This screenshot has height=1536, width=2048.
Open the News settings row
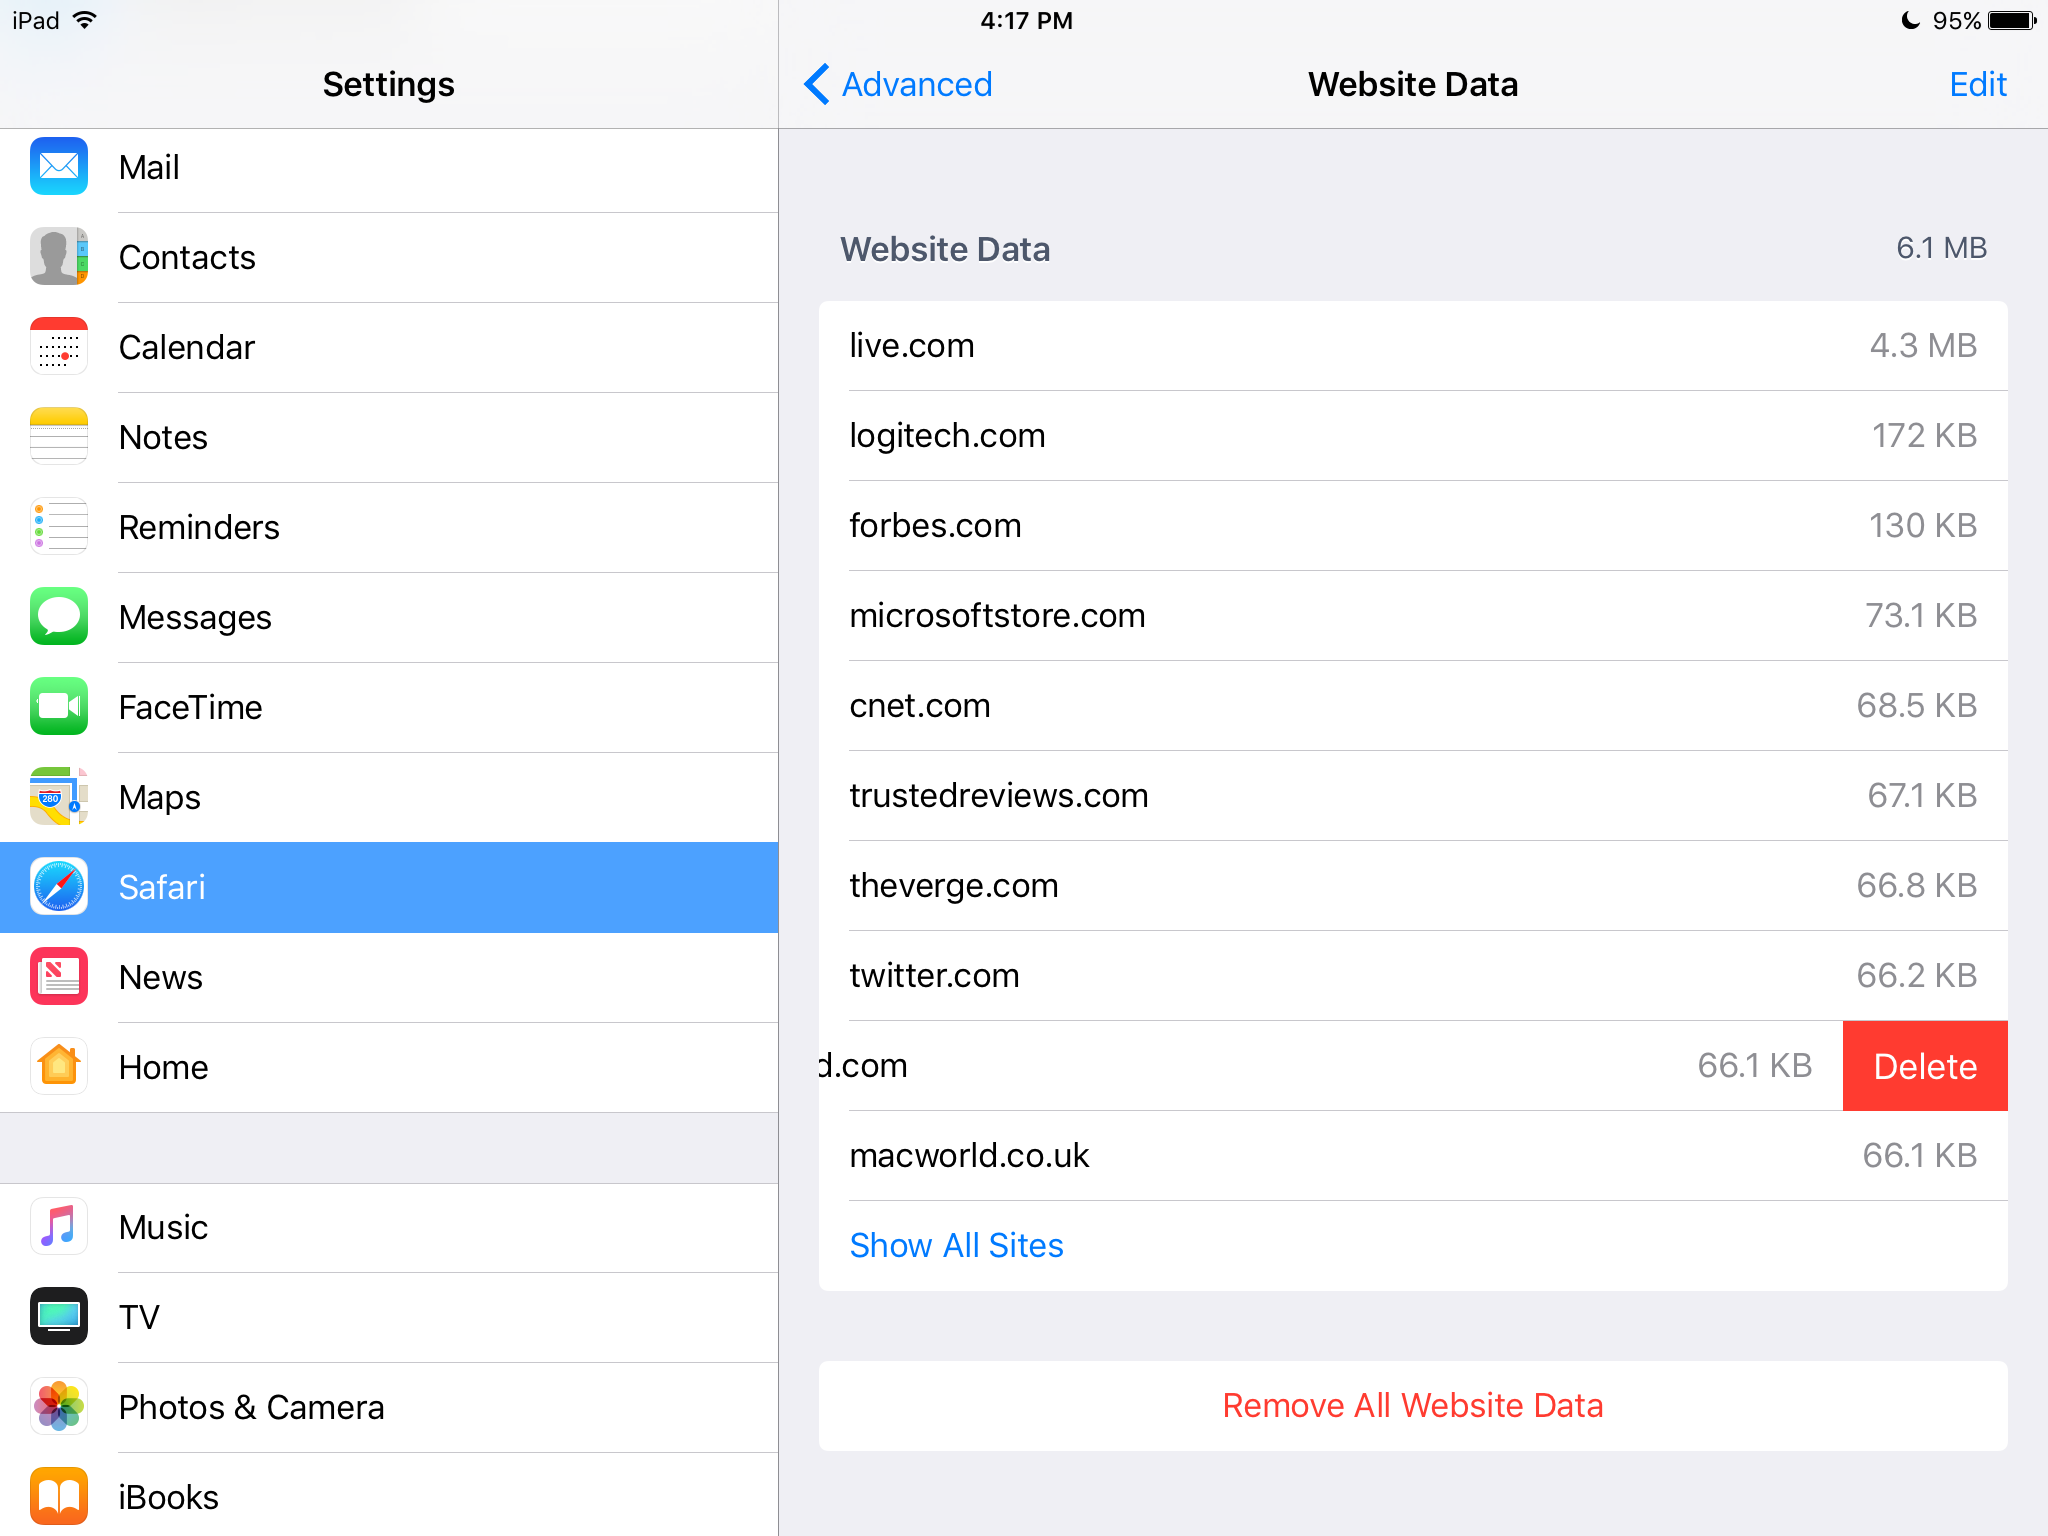(389, 977)
